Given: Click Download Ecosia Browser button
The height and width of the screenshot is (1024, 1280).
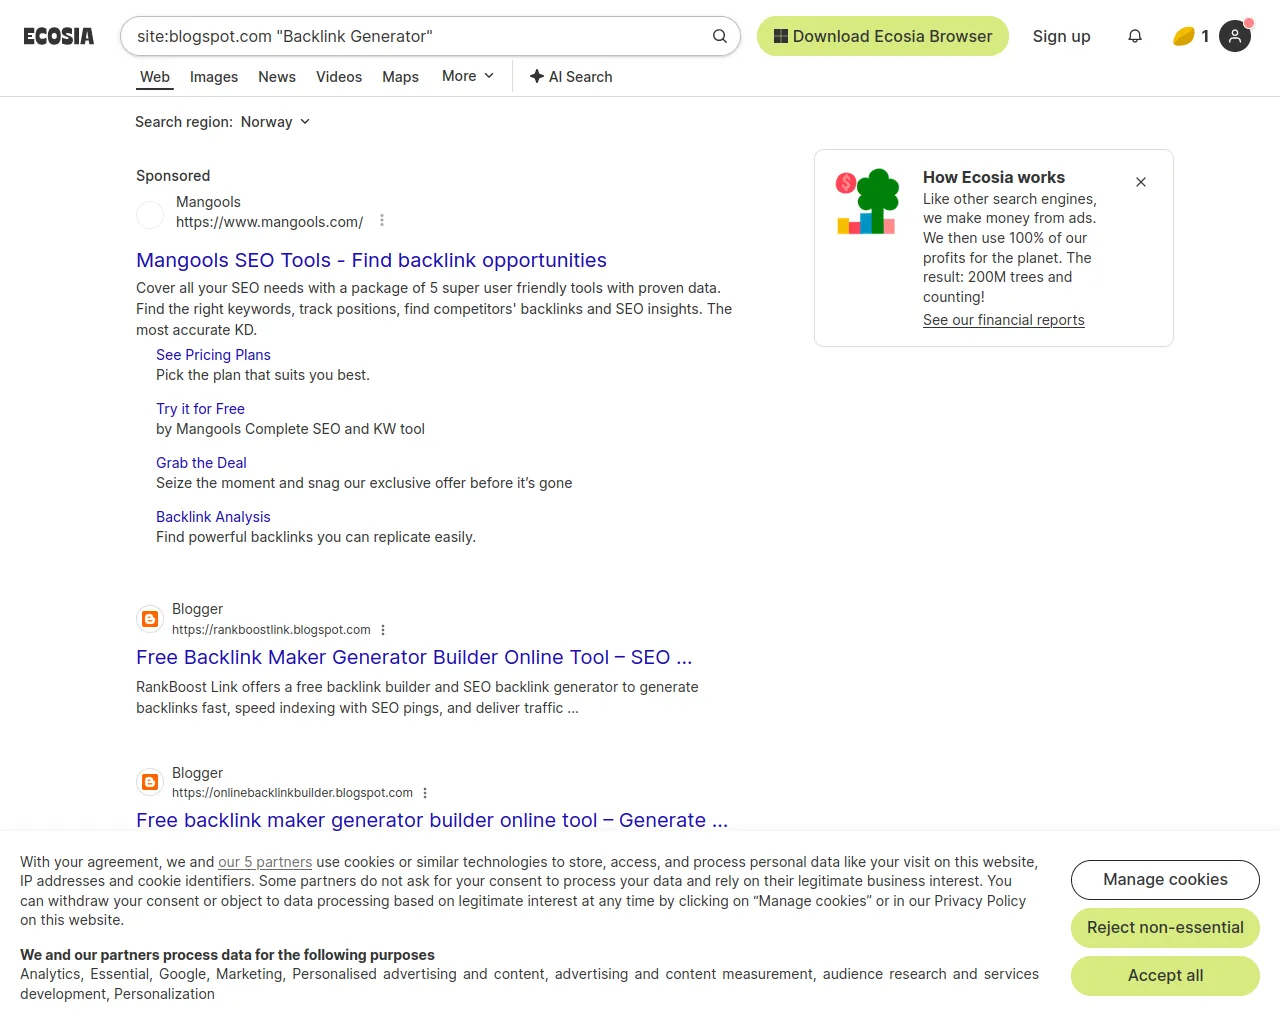Looking at the screenshot, I should click(x=883, y=36).
